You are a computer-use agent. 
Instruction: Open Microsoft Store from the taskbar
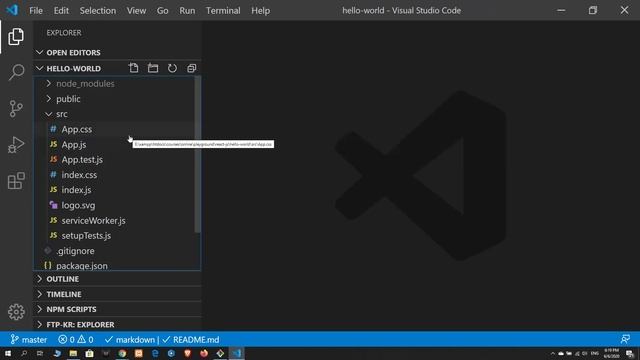click(x=89, y=353)
